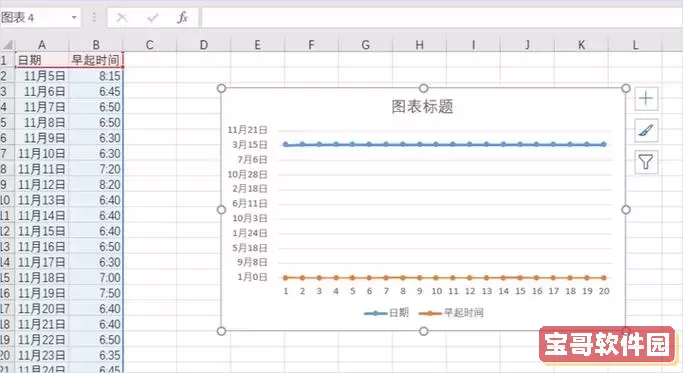Screen dimensions: 683x373
Task: Click horizontal axis label 20
Action: (x=604, y=291)
